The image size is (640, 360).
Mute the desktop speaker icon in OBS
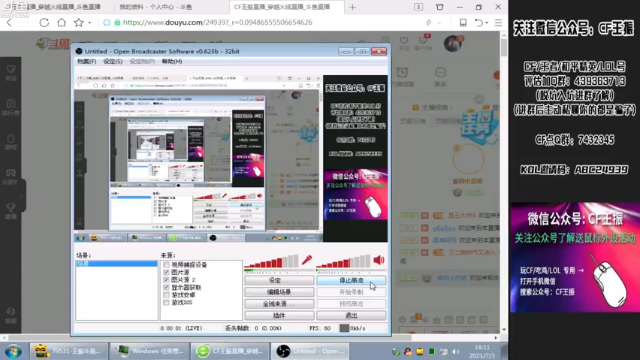click(x=379, y=260)
